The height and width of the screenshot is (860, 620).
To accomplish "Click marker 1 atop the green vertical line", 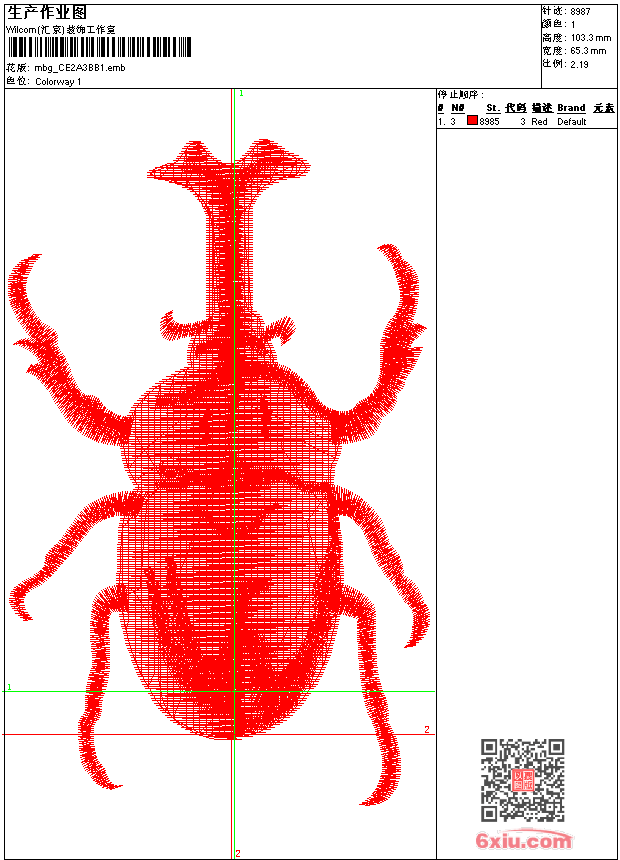I will click(241, 93).
